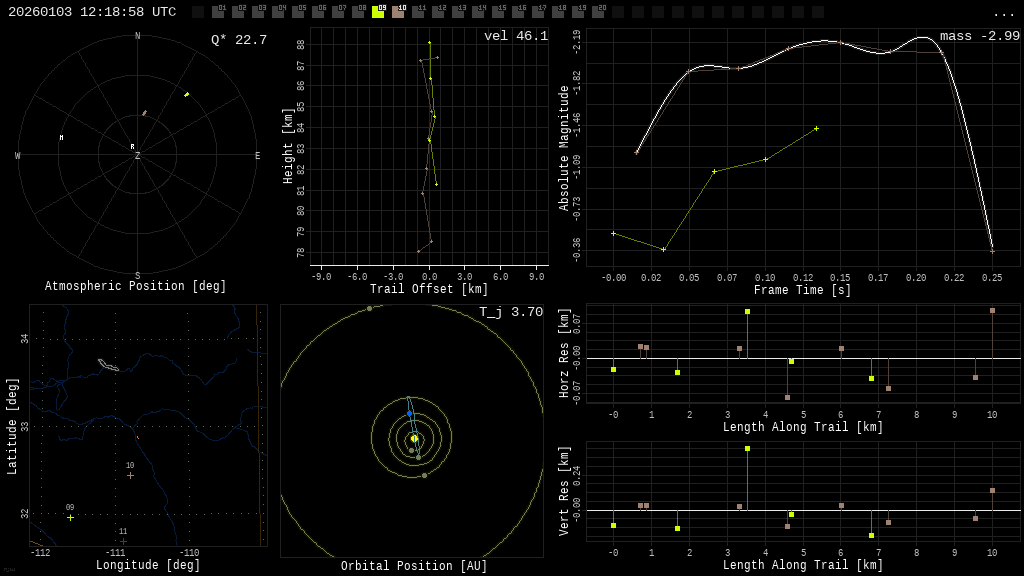Click the magnitude curve's peak near 0.20 s
This screenshot has height=576, width=1024.
(921, 38)
